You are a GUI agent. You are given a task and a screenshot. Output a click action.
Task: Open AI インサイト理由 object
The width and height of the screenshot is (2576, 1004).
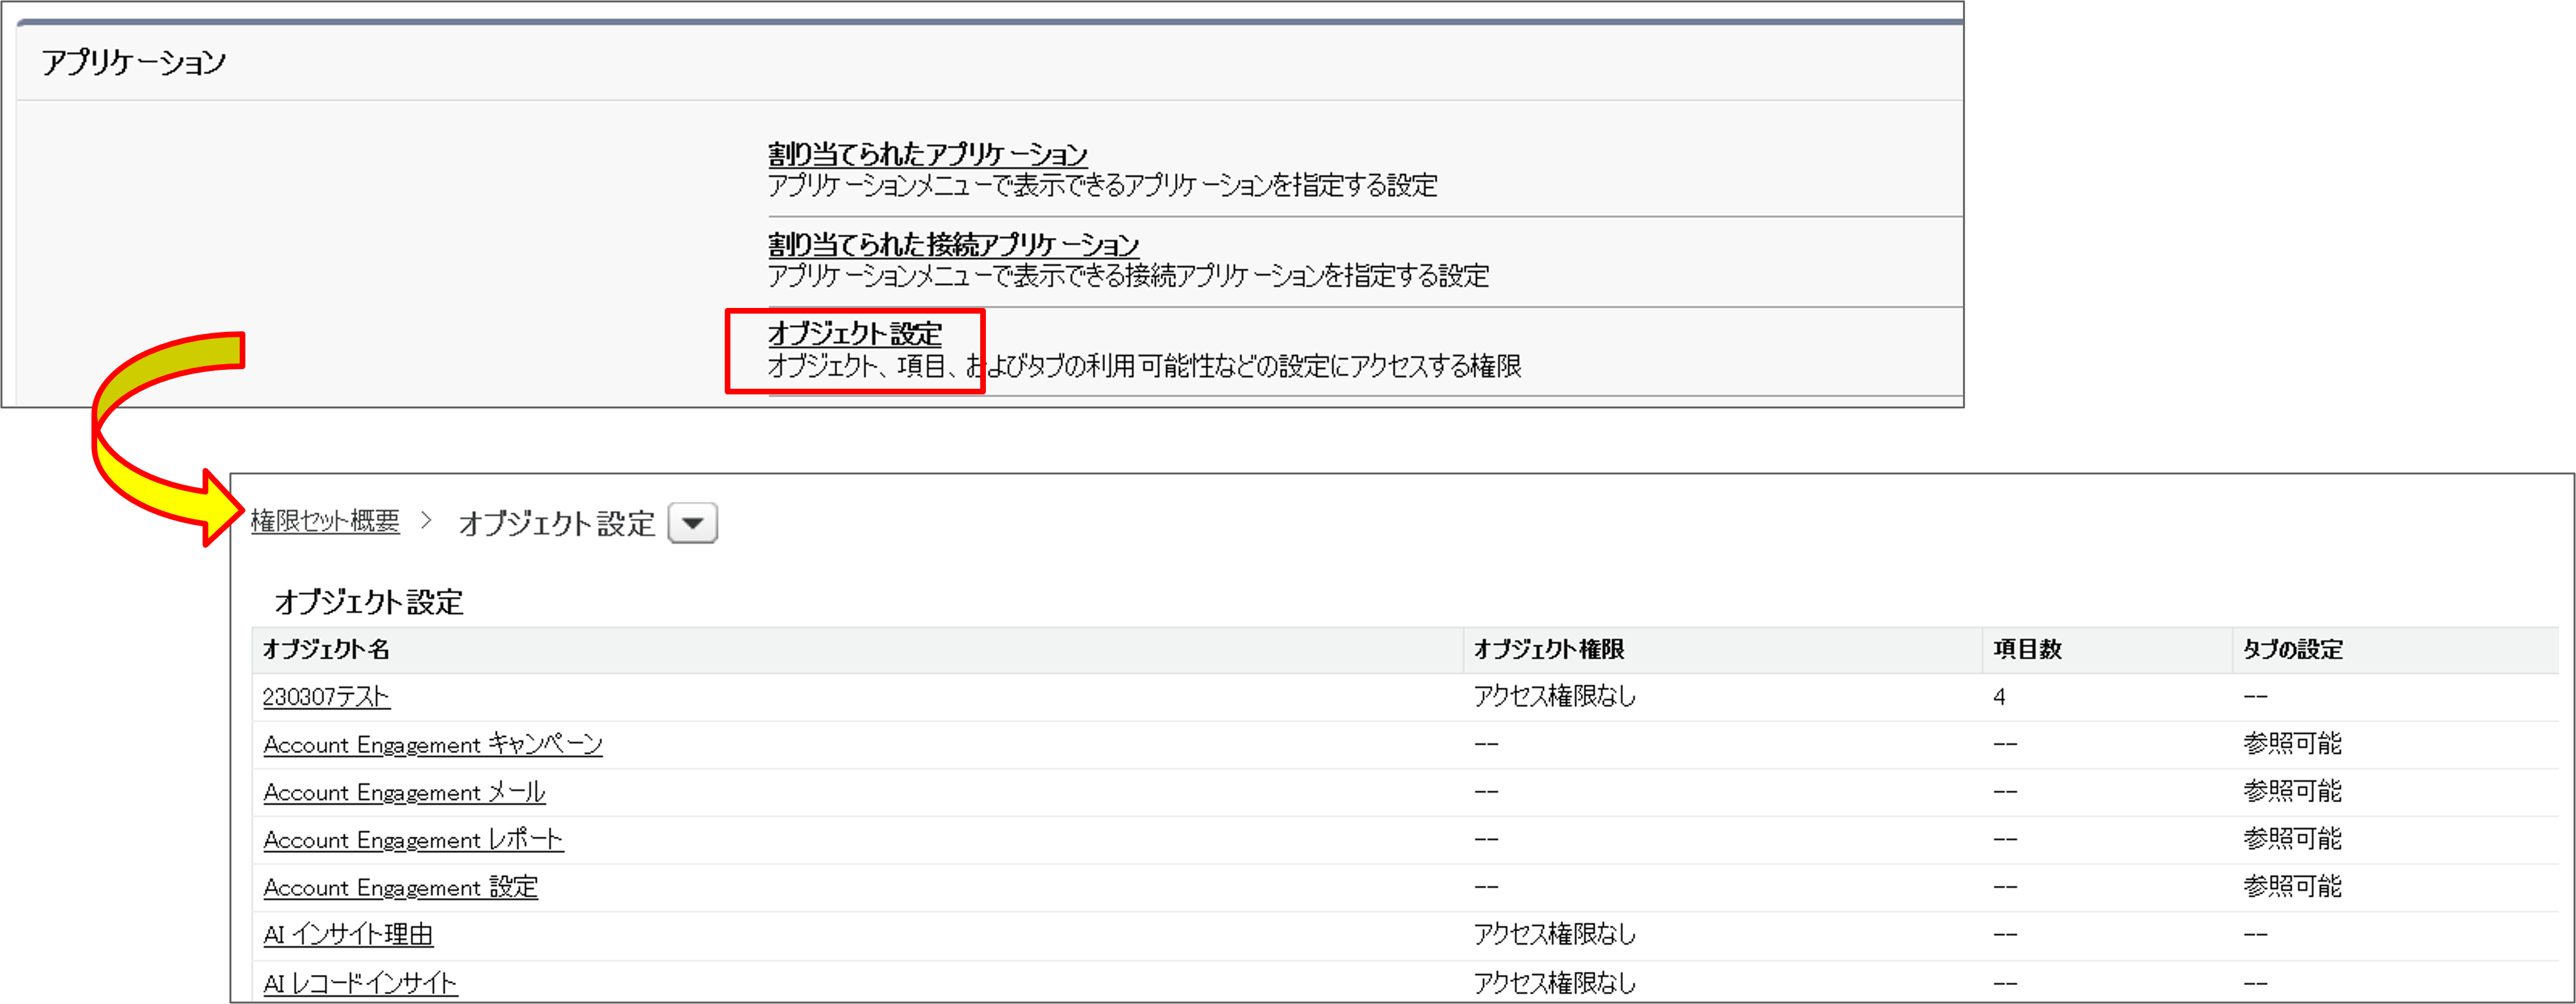coord(347,935)
